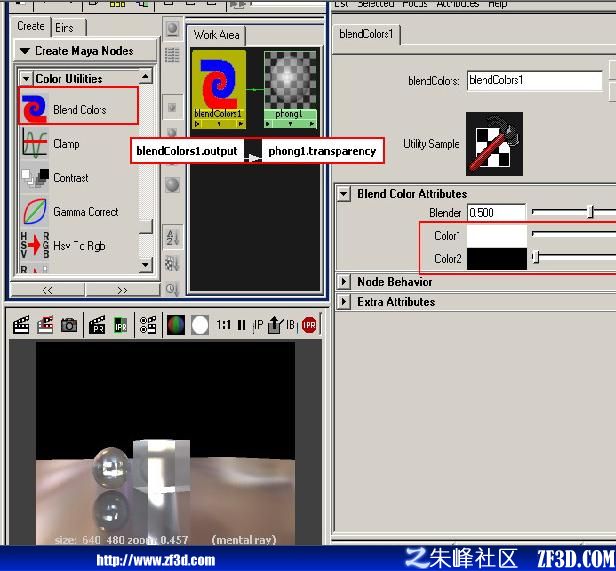Click the Blender value input field
The image size is (616, 571).
pyautogui.click(x=496, y=213)
